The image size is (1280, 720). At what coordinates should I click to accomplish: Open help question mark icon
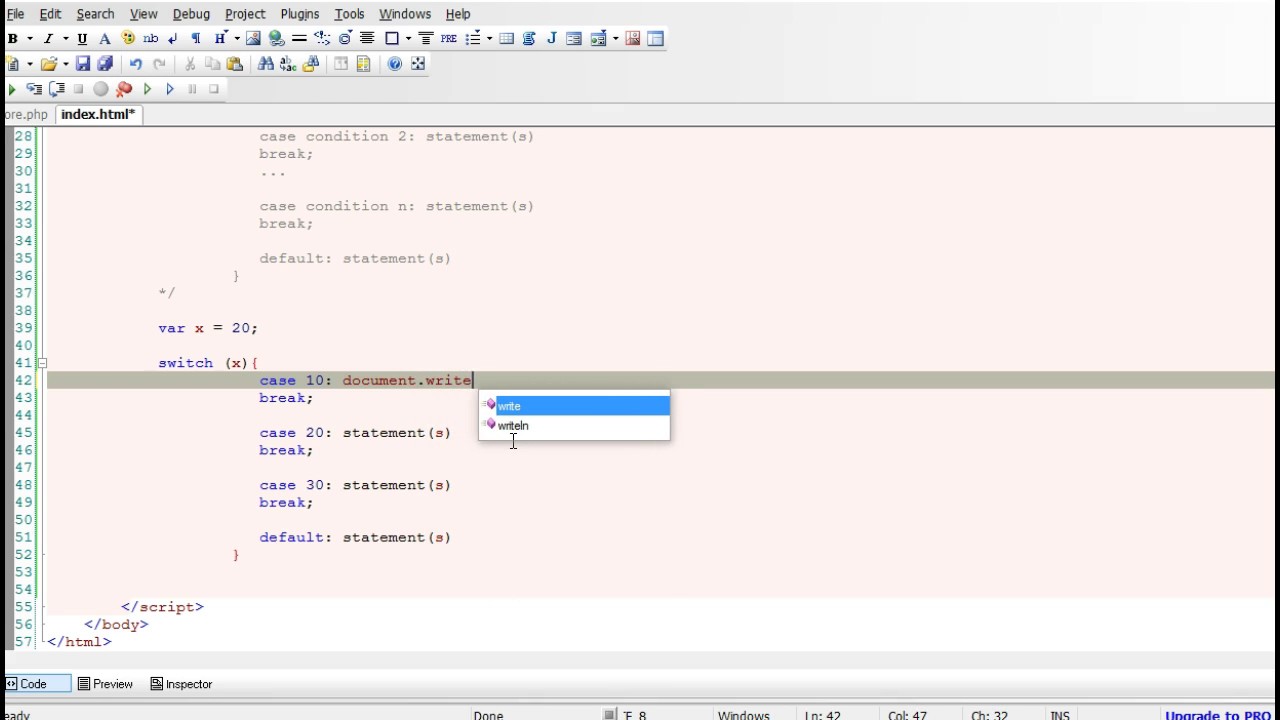pyautogui.click(x=395, y=64)
